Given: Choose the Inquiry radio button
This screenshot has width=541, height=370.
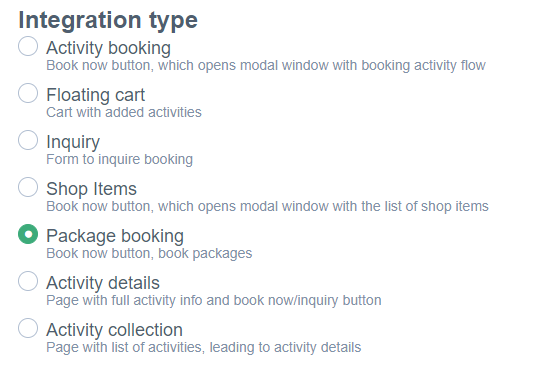Looking at the screenshot, I should 28,140.
